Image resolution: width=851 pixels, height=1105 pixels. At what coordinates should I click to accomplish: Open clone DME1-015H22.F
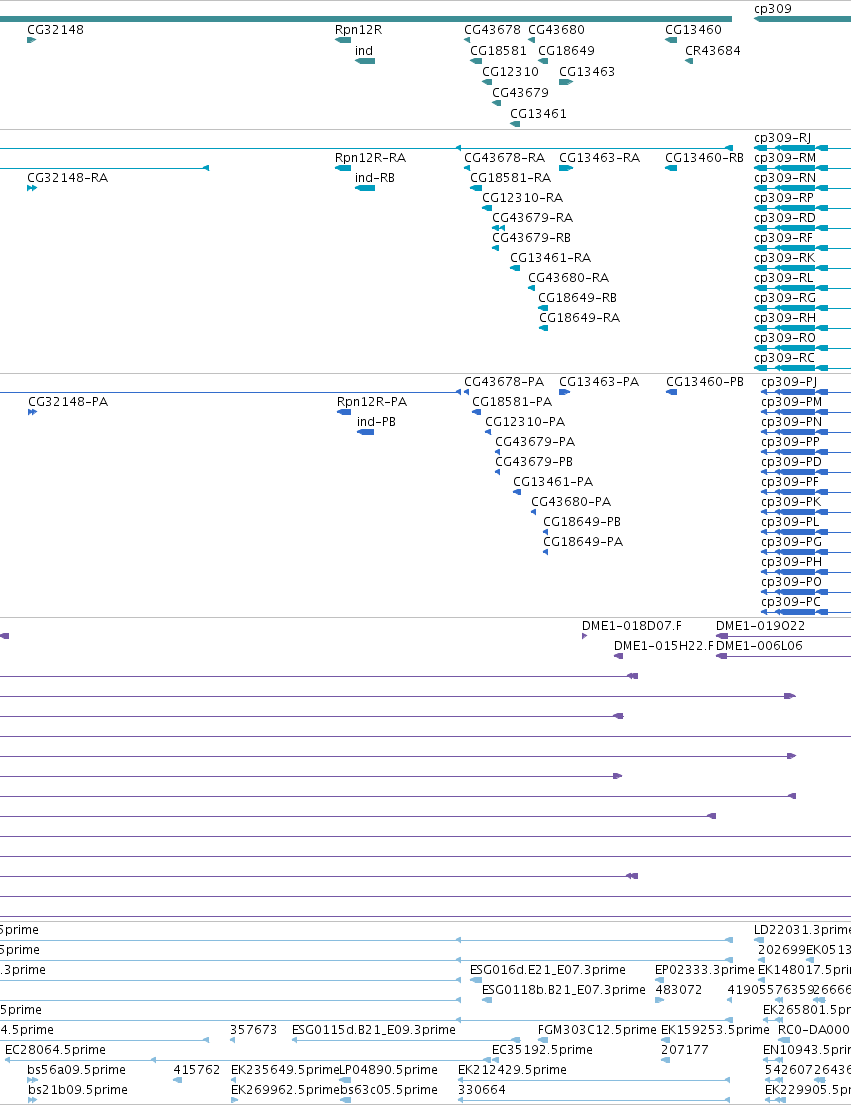click(x=664, y=646)
